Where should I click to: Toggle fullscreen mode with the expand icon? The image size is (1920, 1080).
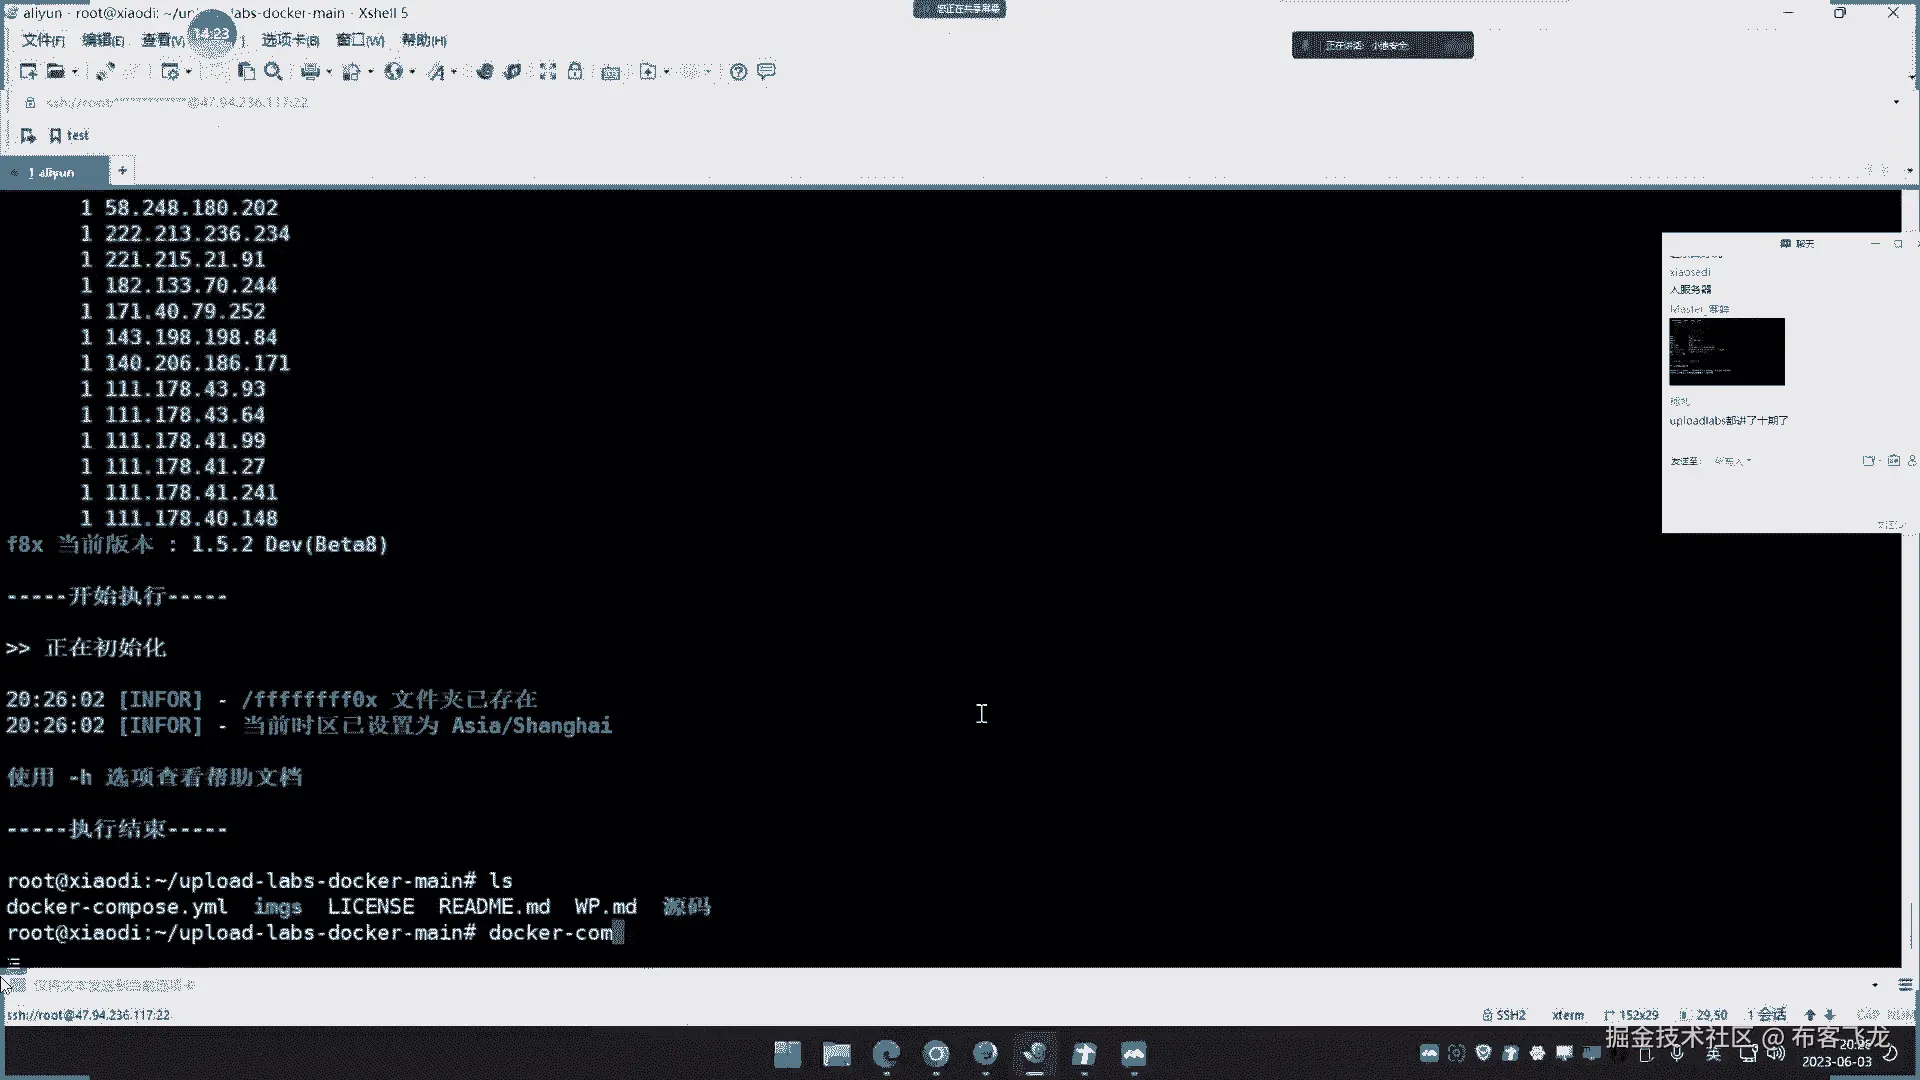point(548,71)
